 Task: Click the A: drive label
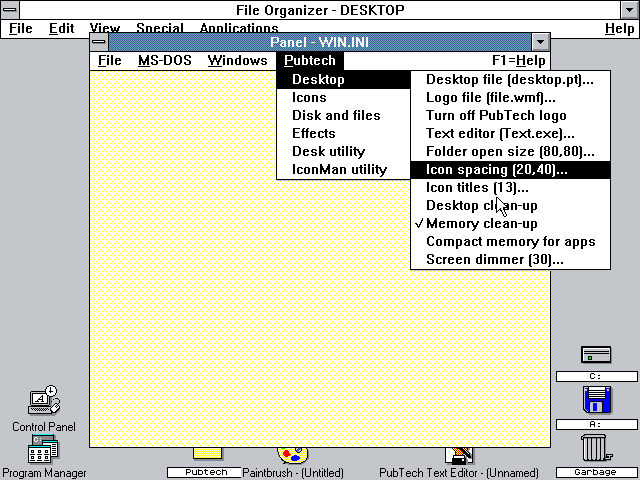596,424
